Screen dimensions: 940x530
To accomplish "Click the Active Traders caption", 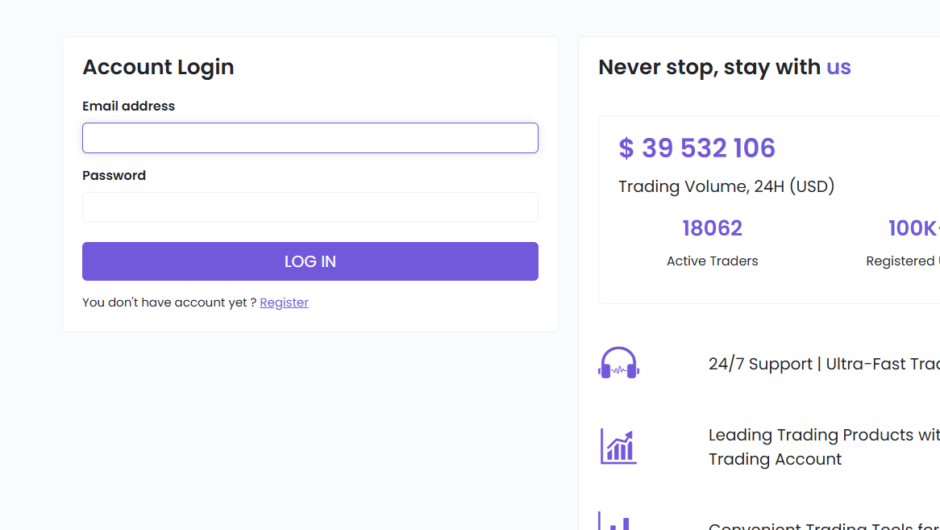I will coord(712,261).
